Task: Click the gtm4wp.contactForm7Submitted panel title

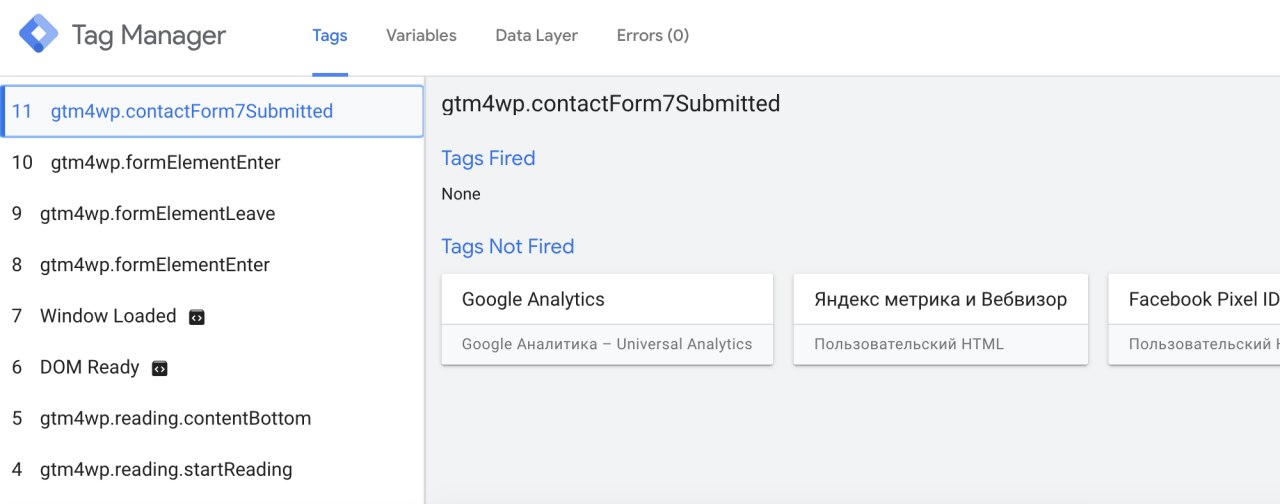Action: [611, 103]
